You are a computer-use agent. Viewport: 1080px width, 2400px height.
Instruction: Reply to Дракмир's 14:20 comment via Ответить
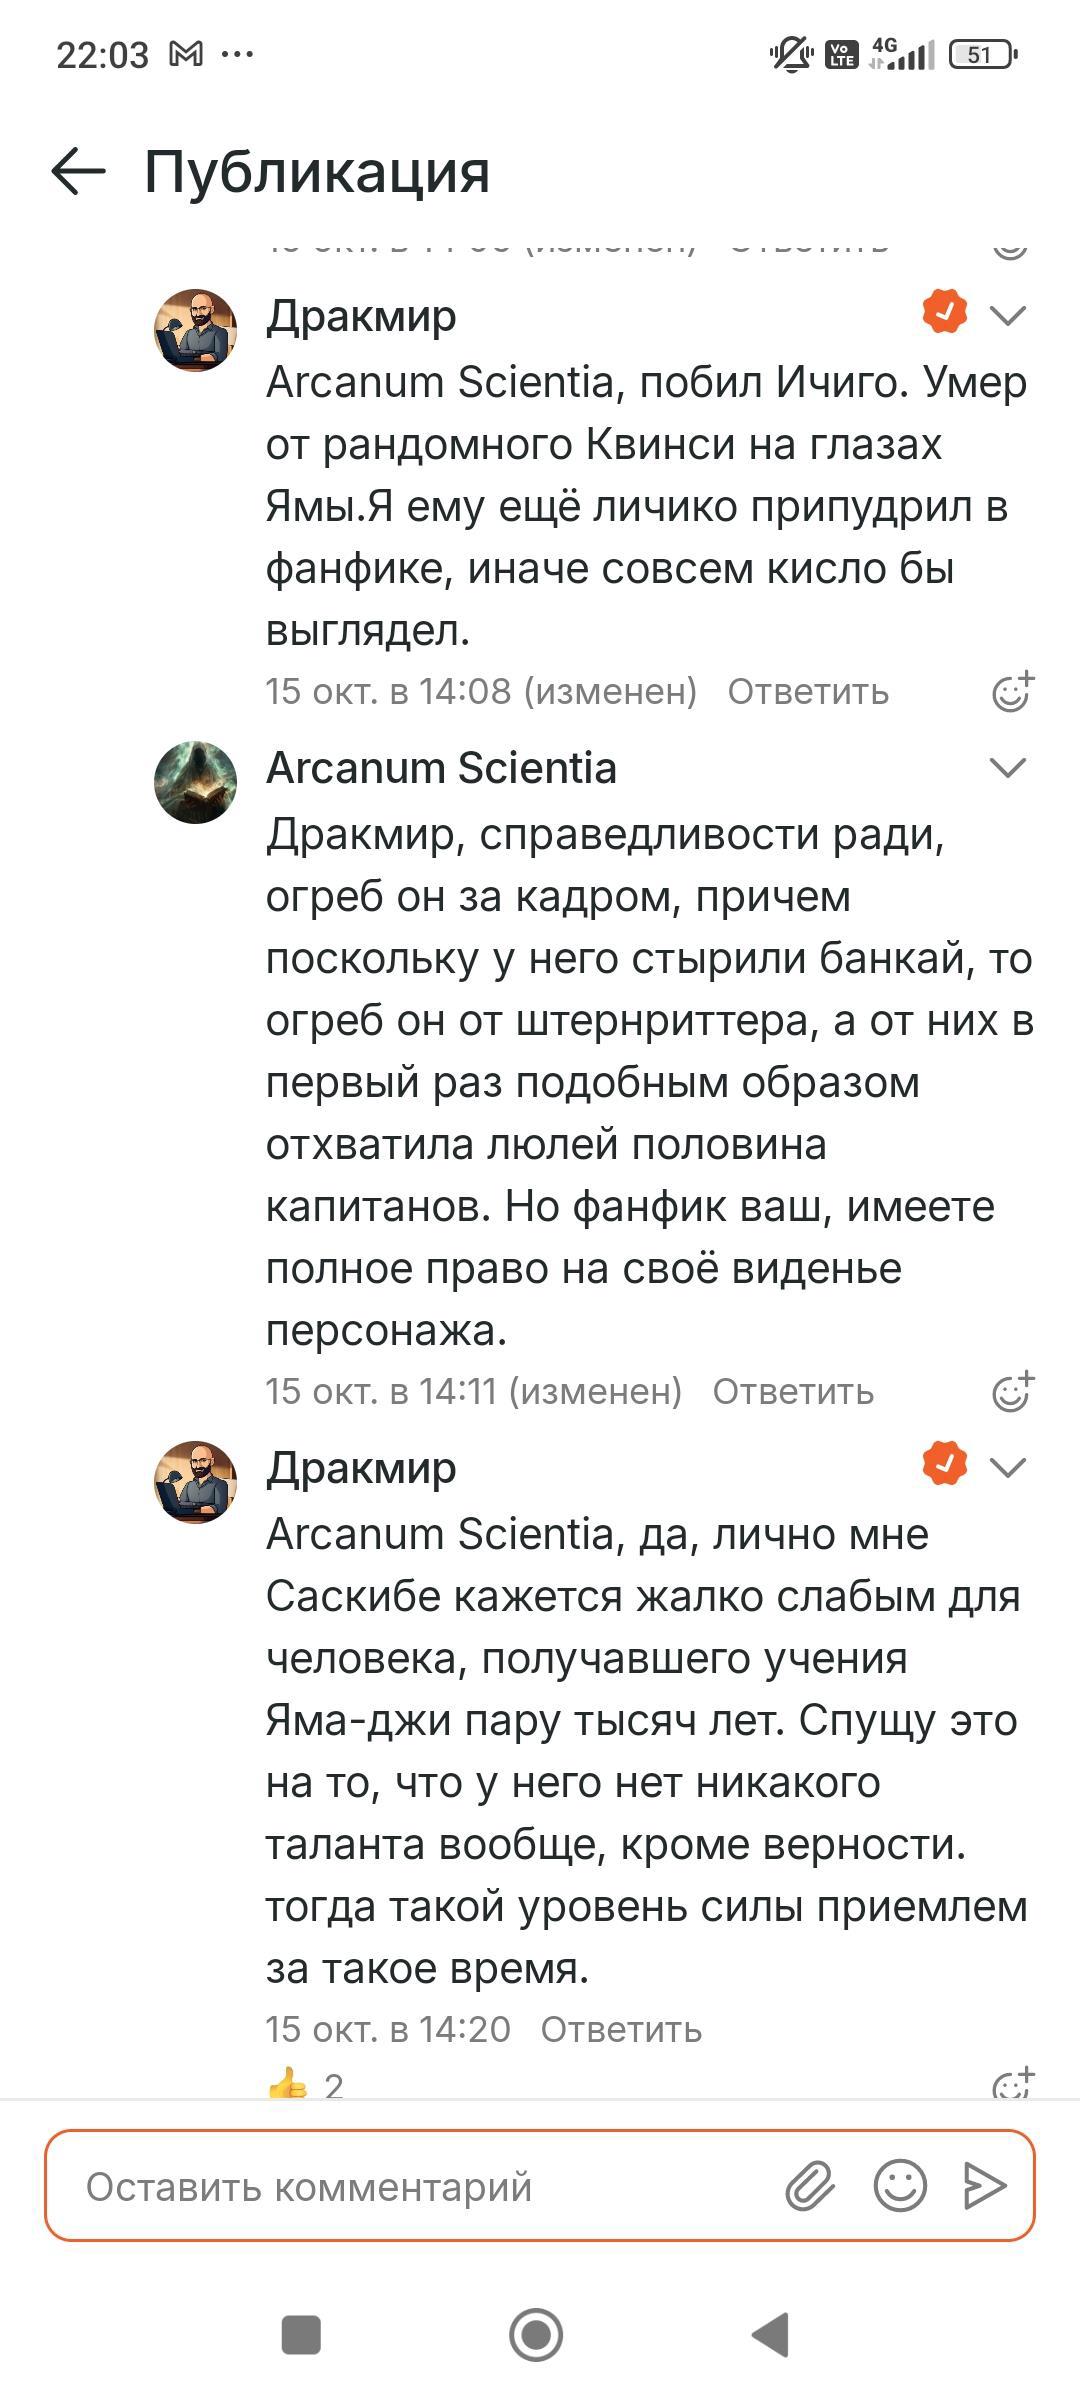tap(621, 2030)
